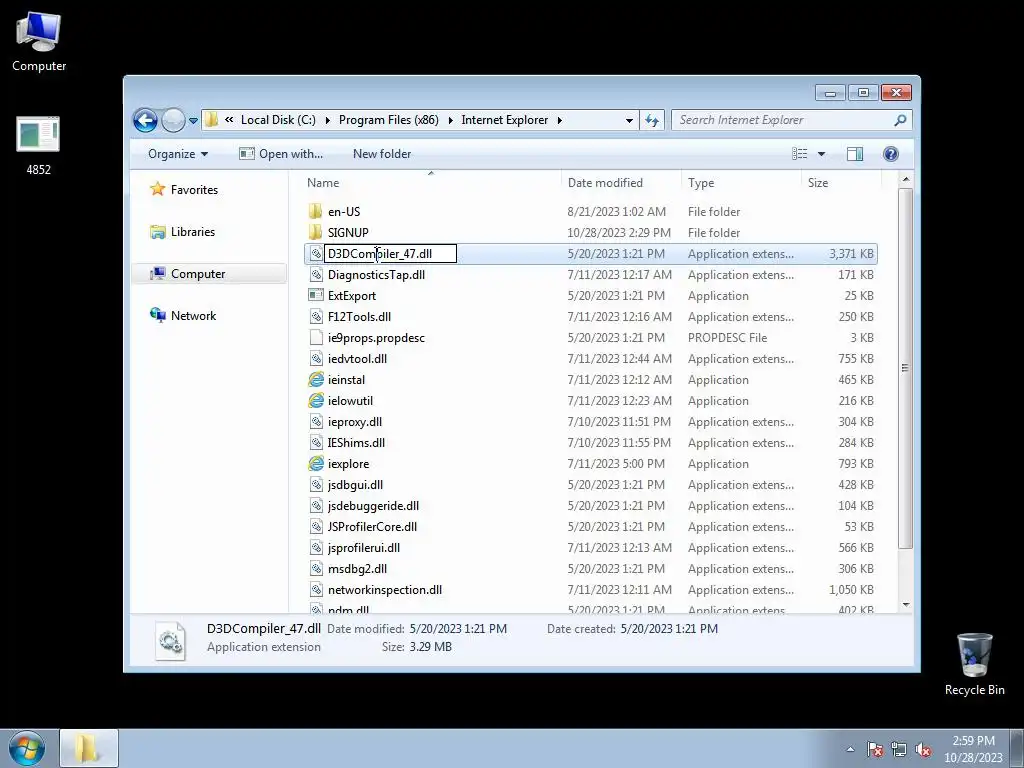Viewport: 1024px width, 768px height.
Task: Click the Back navigation arrow button
Action: pyautogui.click(x=145, y=120)
